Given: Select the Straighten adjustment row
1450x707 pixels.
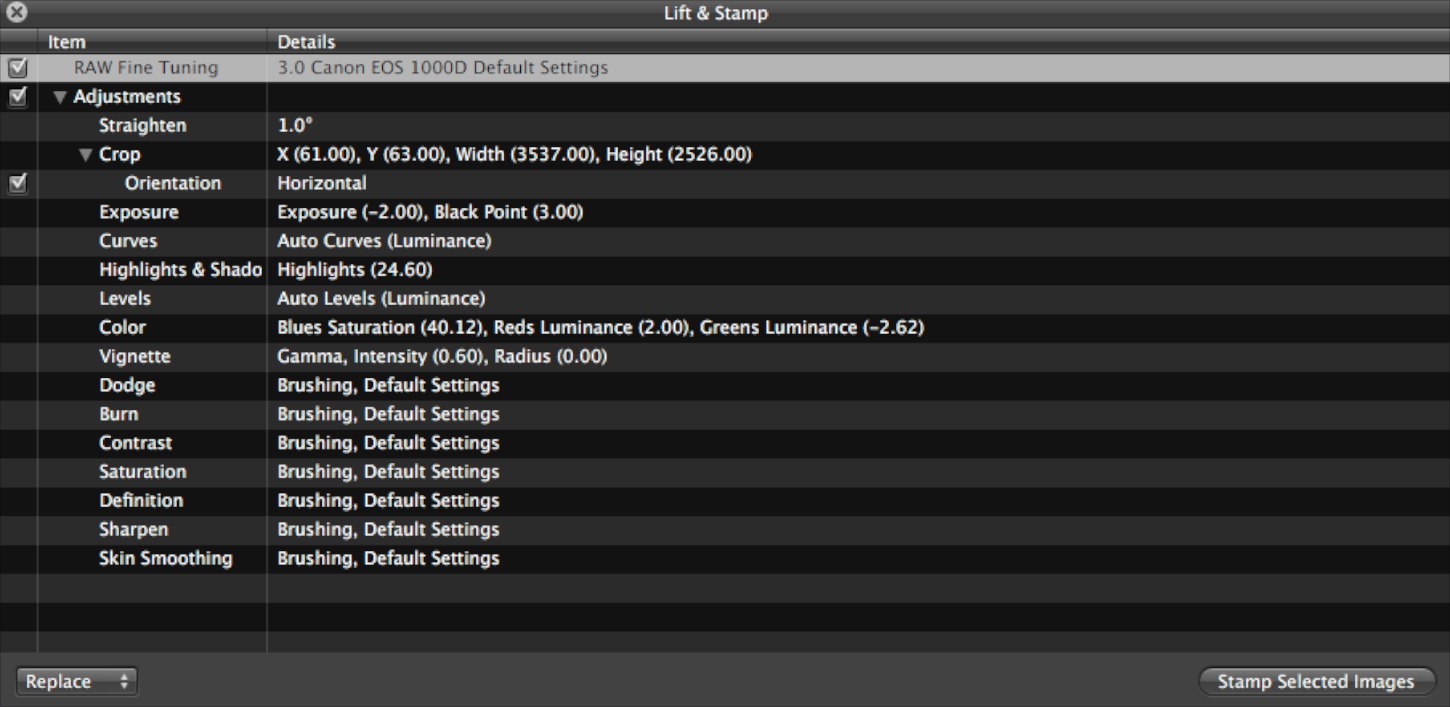Looking at the screenshot, I should (142, 126).
